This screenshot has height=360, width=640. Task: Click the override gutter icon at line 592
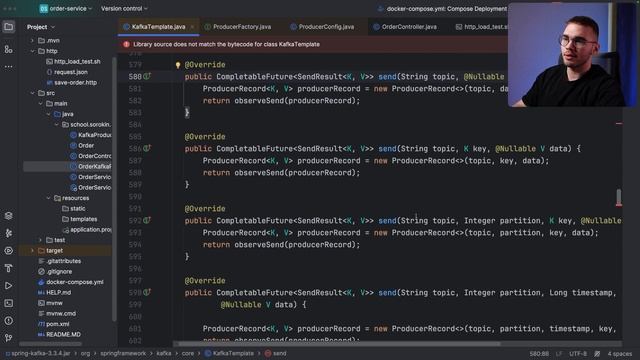[147, 220]
